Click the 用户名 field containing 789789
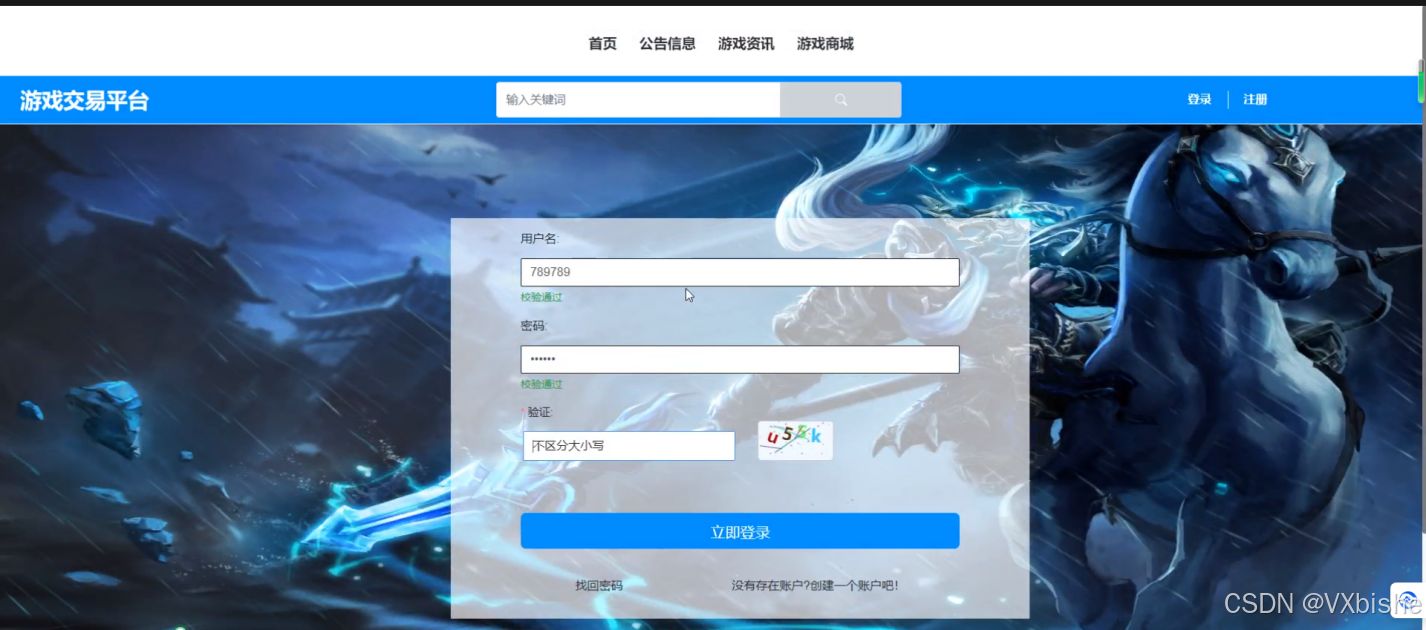This screenshot has width=1426, height=630. pyautogui.click(x=740, y=272)
